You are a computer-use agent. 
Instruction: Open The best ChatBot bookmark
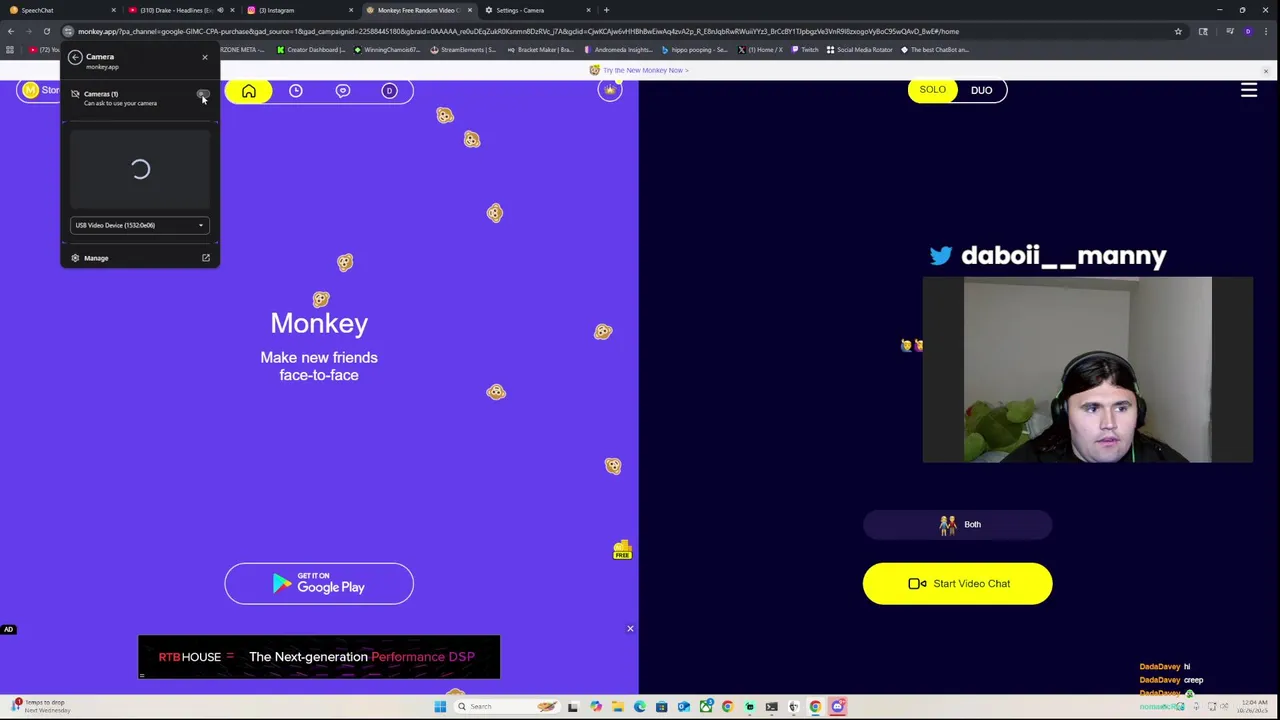click(936, 50)
